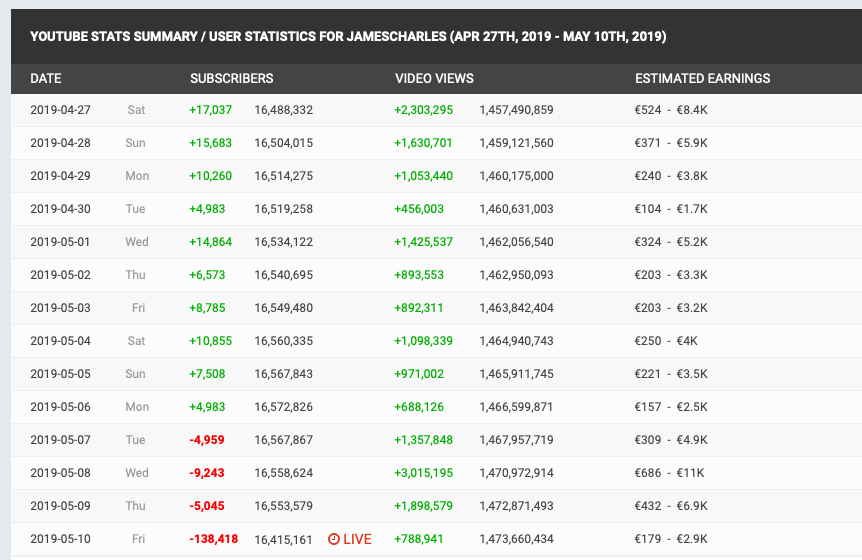Click the €686 - €11K earnings cell

point(669,473)
